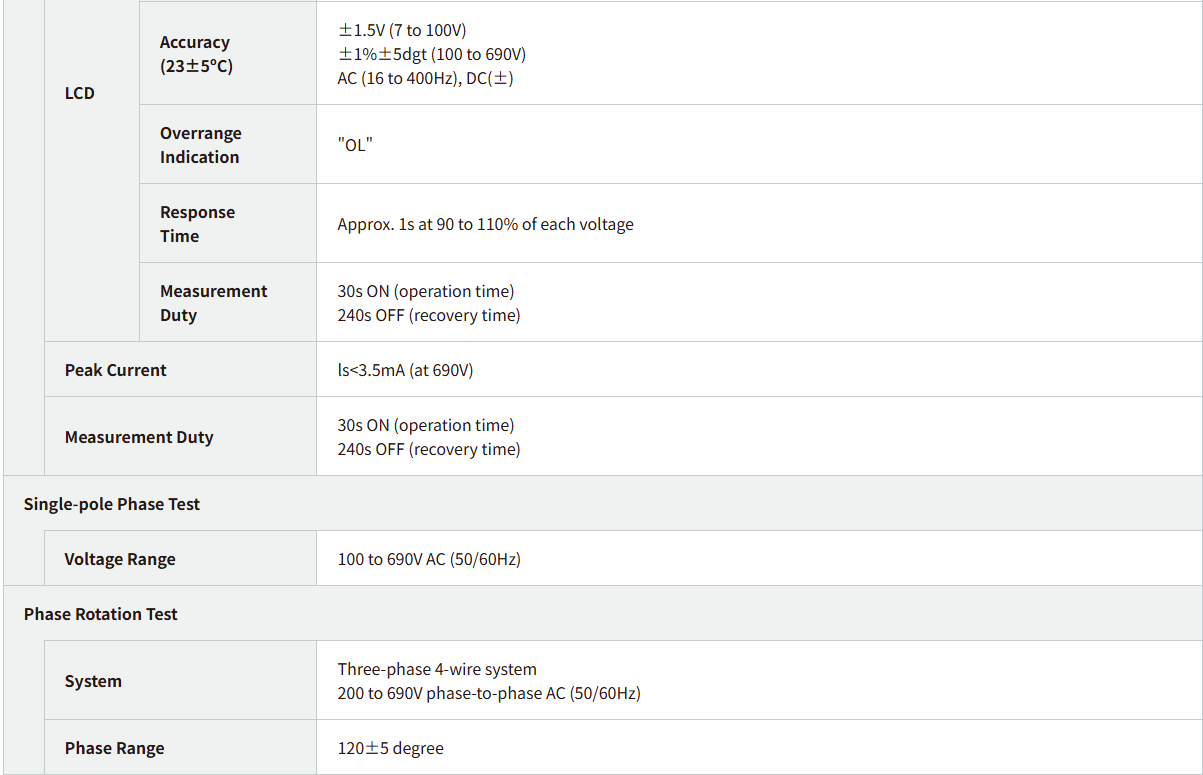Select the "OL" overrange value
This screenshot has width=1203, height=775.
[x=355, y=145]
